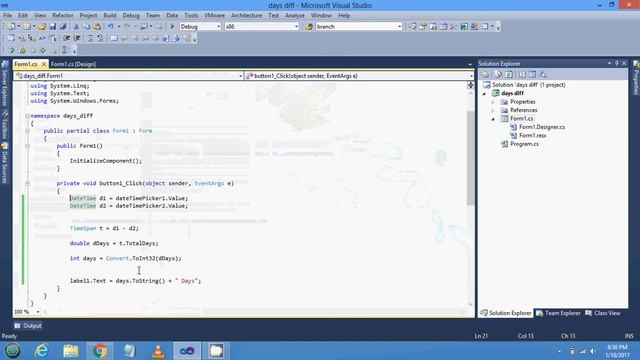Click the editor split handle above scrollbar
This screenshot has height=360, width=640.
[x=471, y=85]
